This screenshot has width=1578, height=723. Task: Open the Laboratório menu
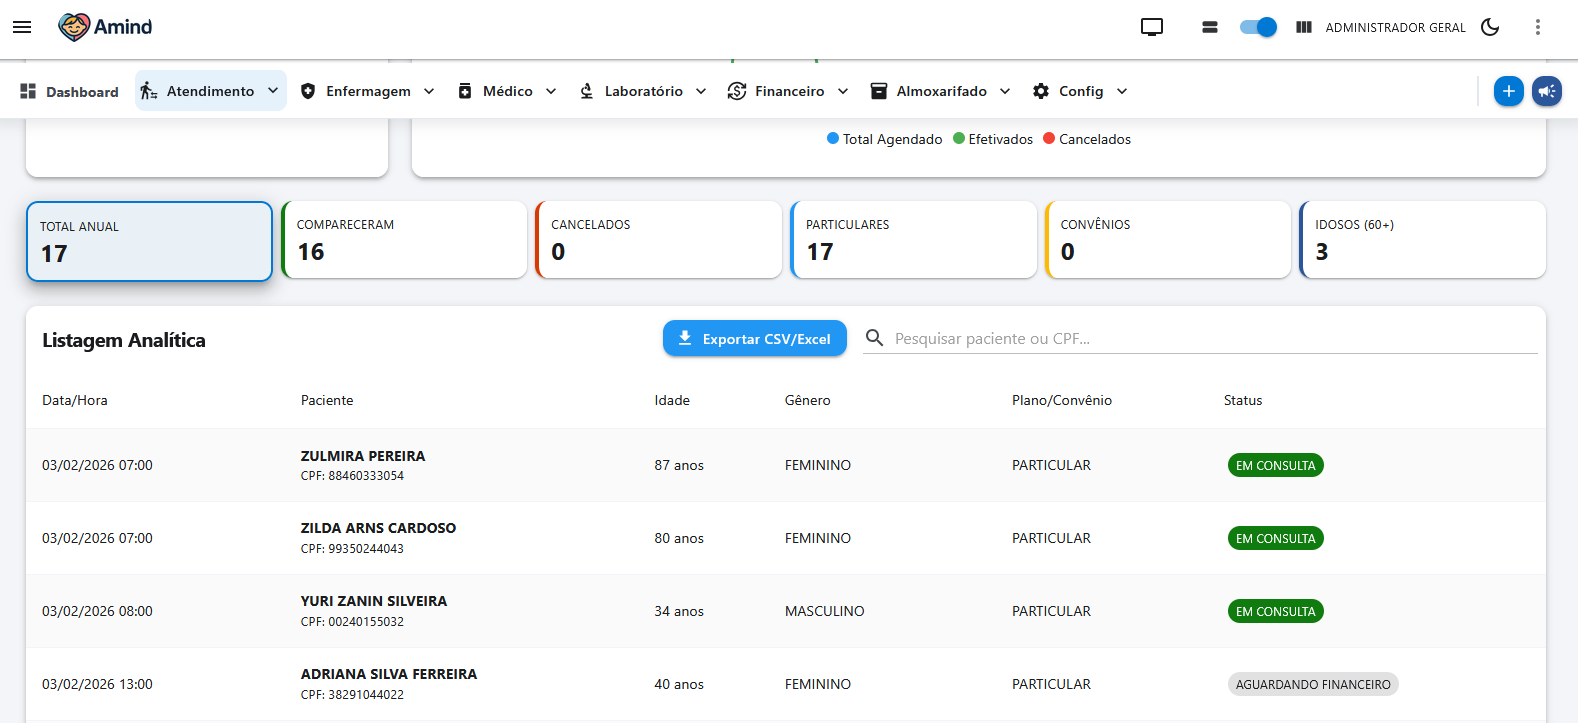643,91
